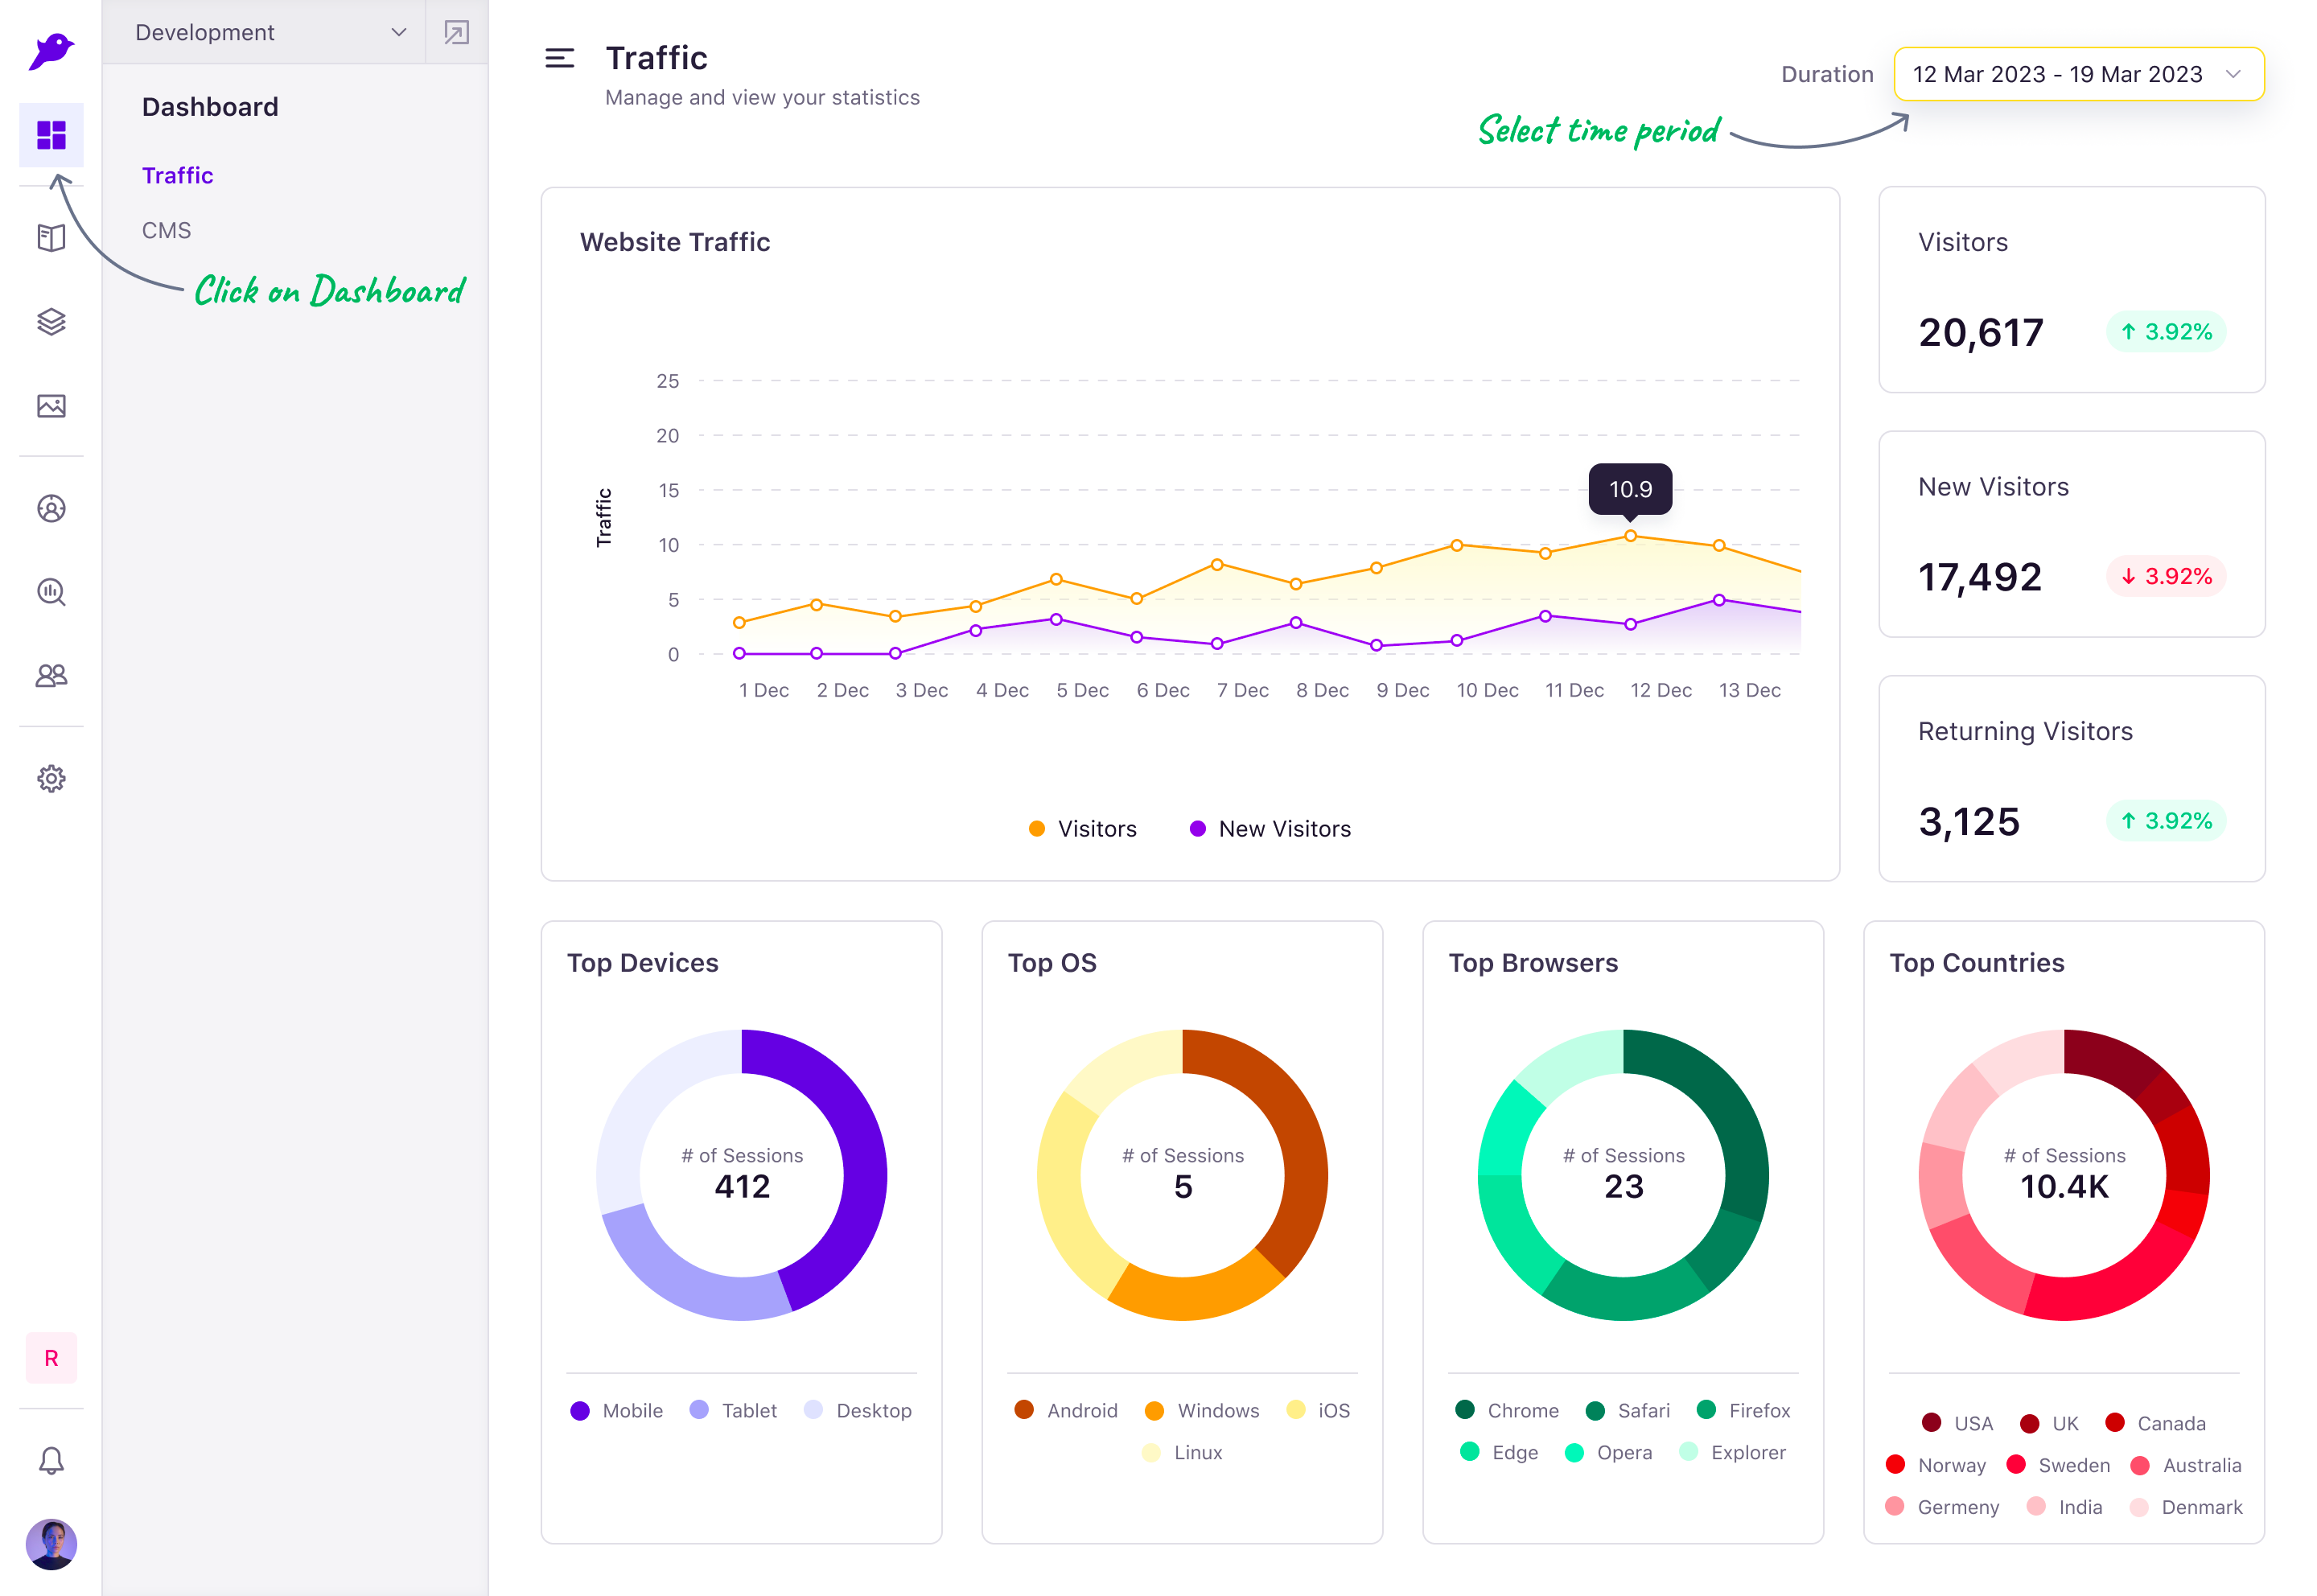
Task: Click the 10.9 chart tooltip
Action: [x=1630, y=489]
